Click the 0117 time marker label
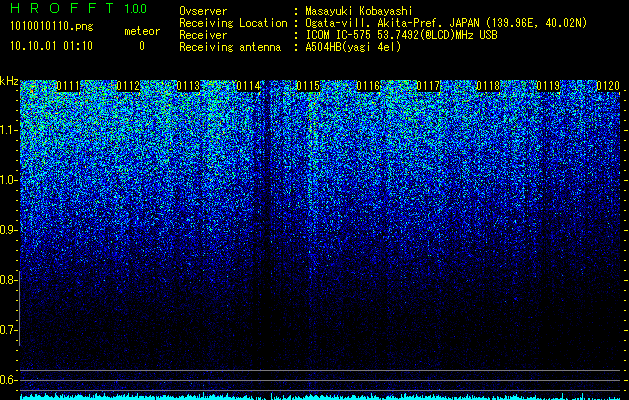The height and width of the screenshot is (400, 629). [428, 86]
